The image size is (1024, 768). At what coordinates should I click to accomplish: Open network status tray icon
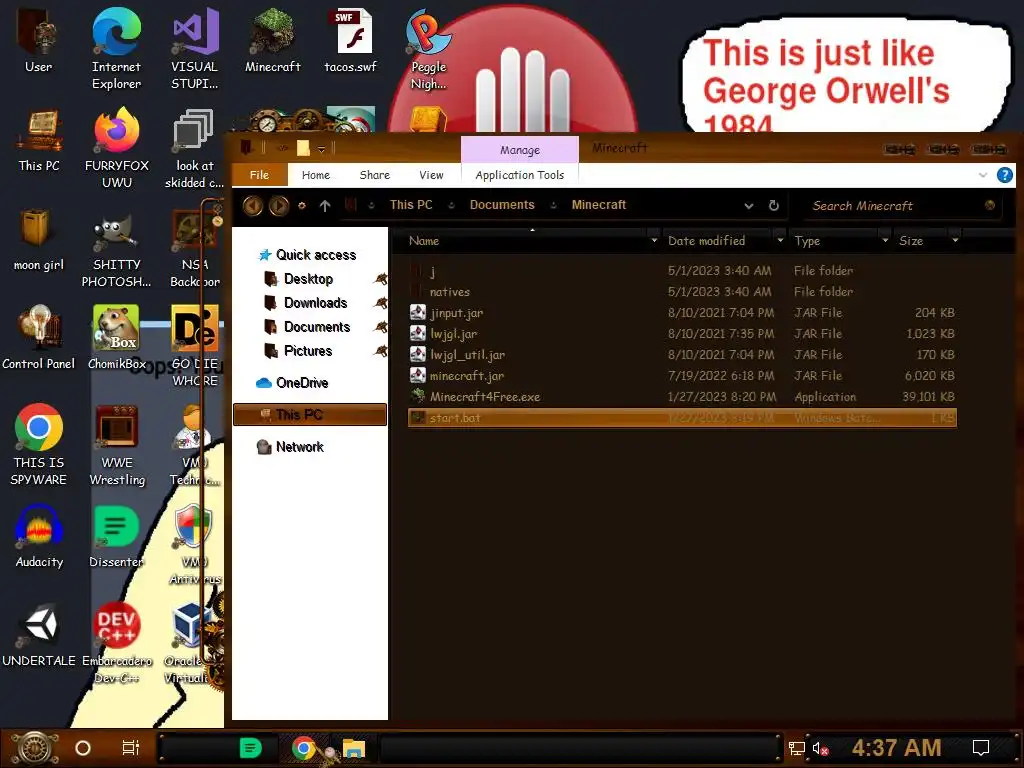[796, 748]
